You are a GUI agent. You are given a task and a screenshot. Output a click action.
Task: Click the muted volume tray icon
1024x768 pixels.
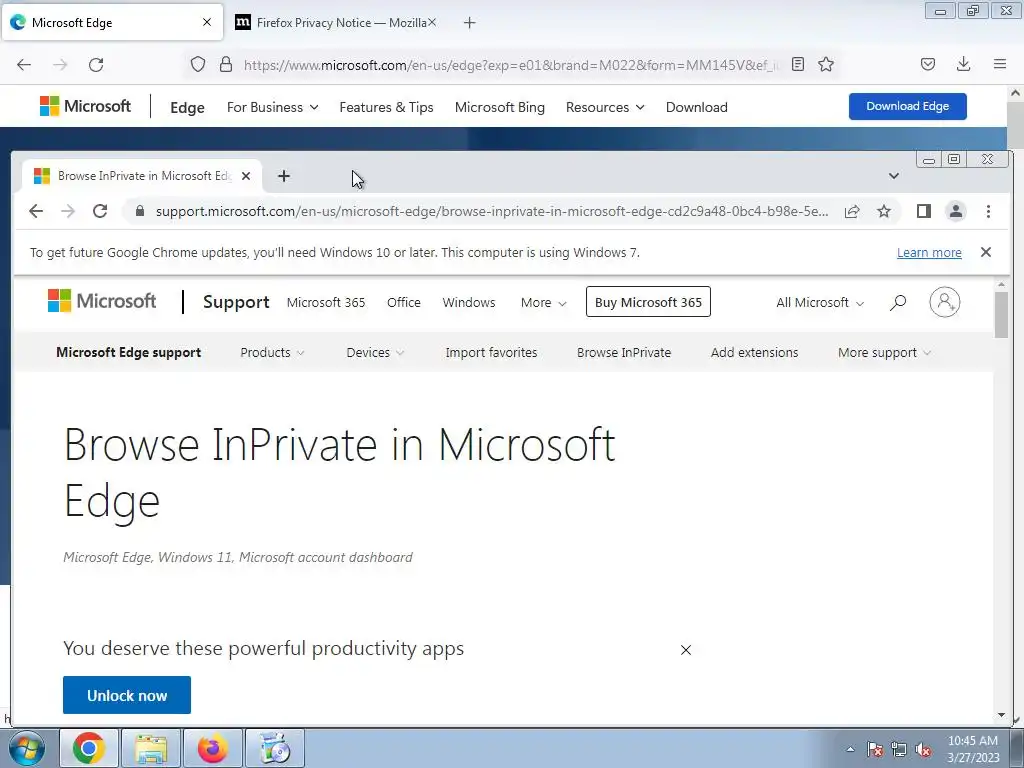tap(923, 750)
